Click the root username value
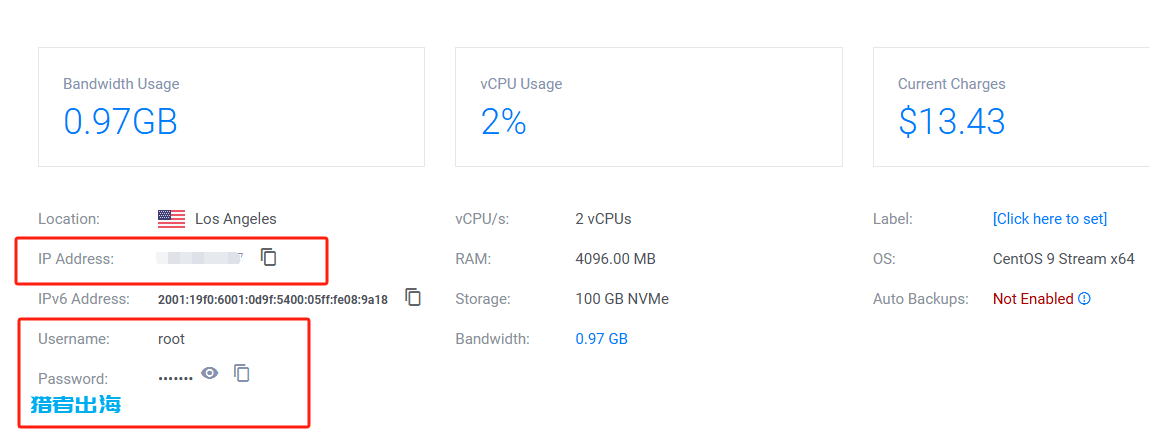 point(172,339)
